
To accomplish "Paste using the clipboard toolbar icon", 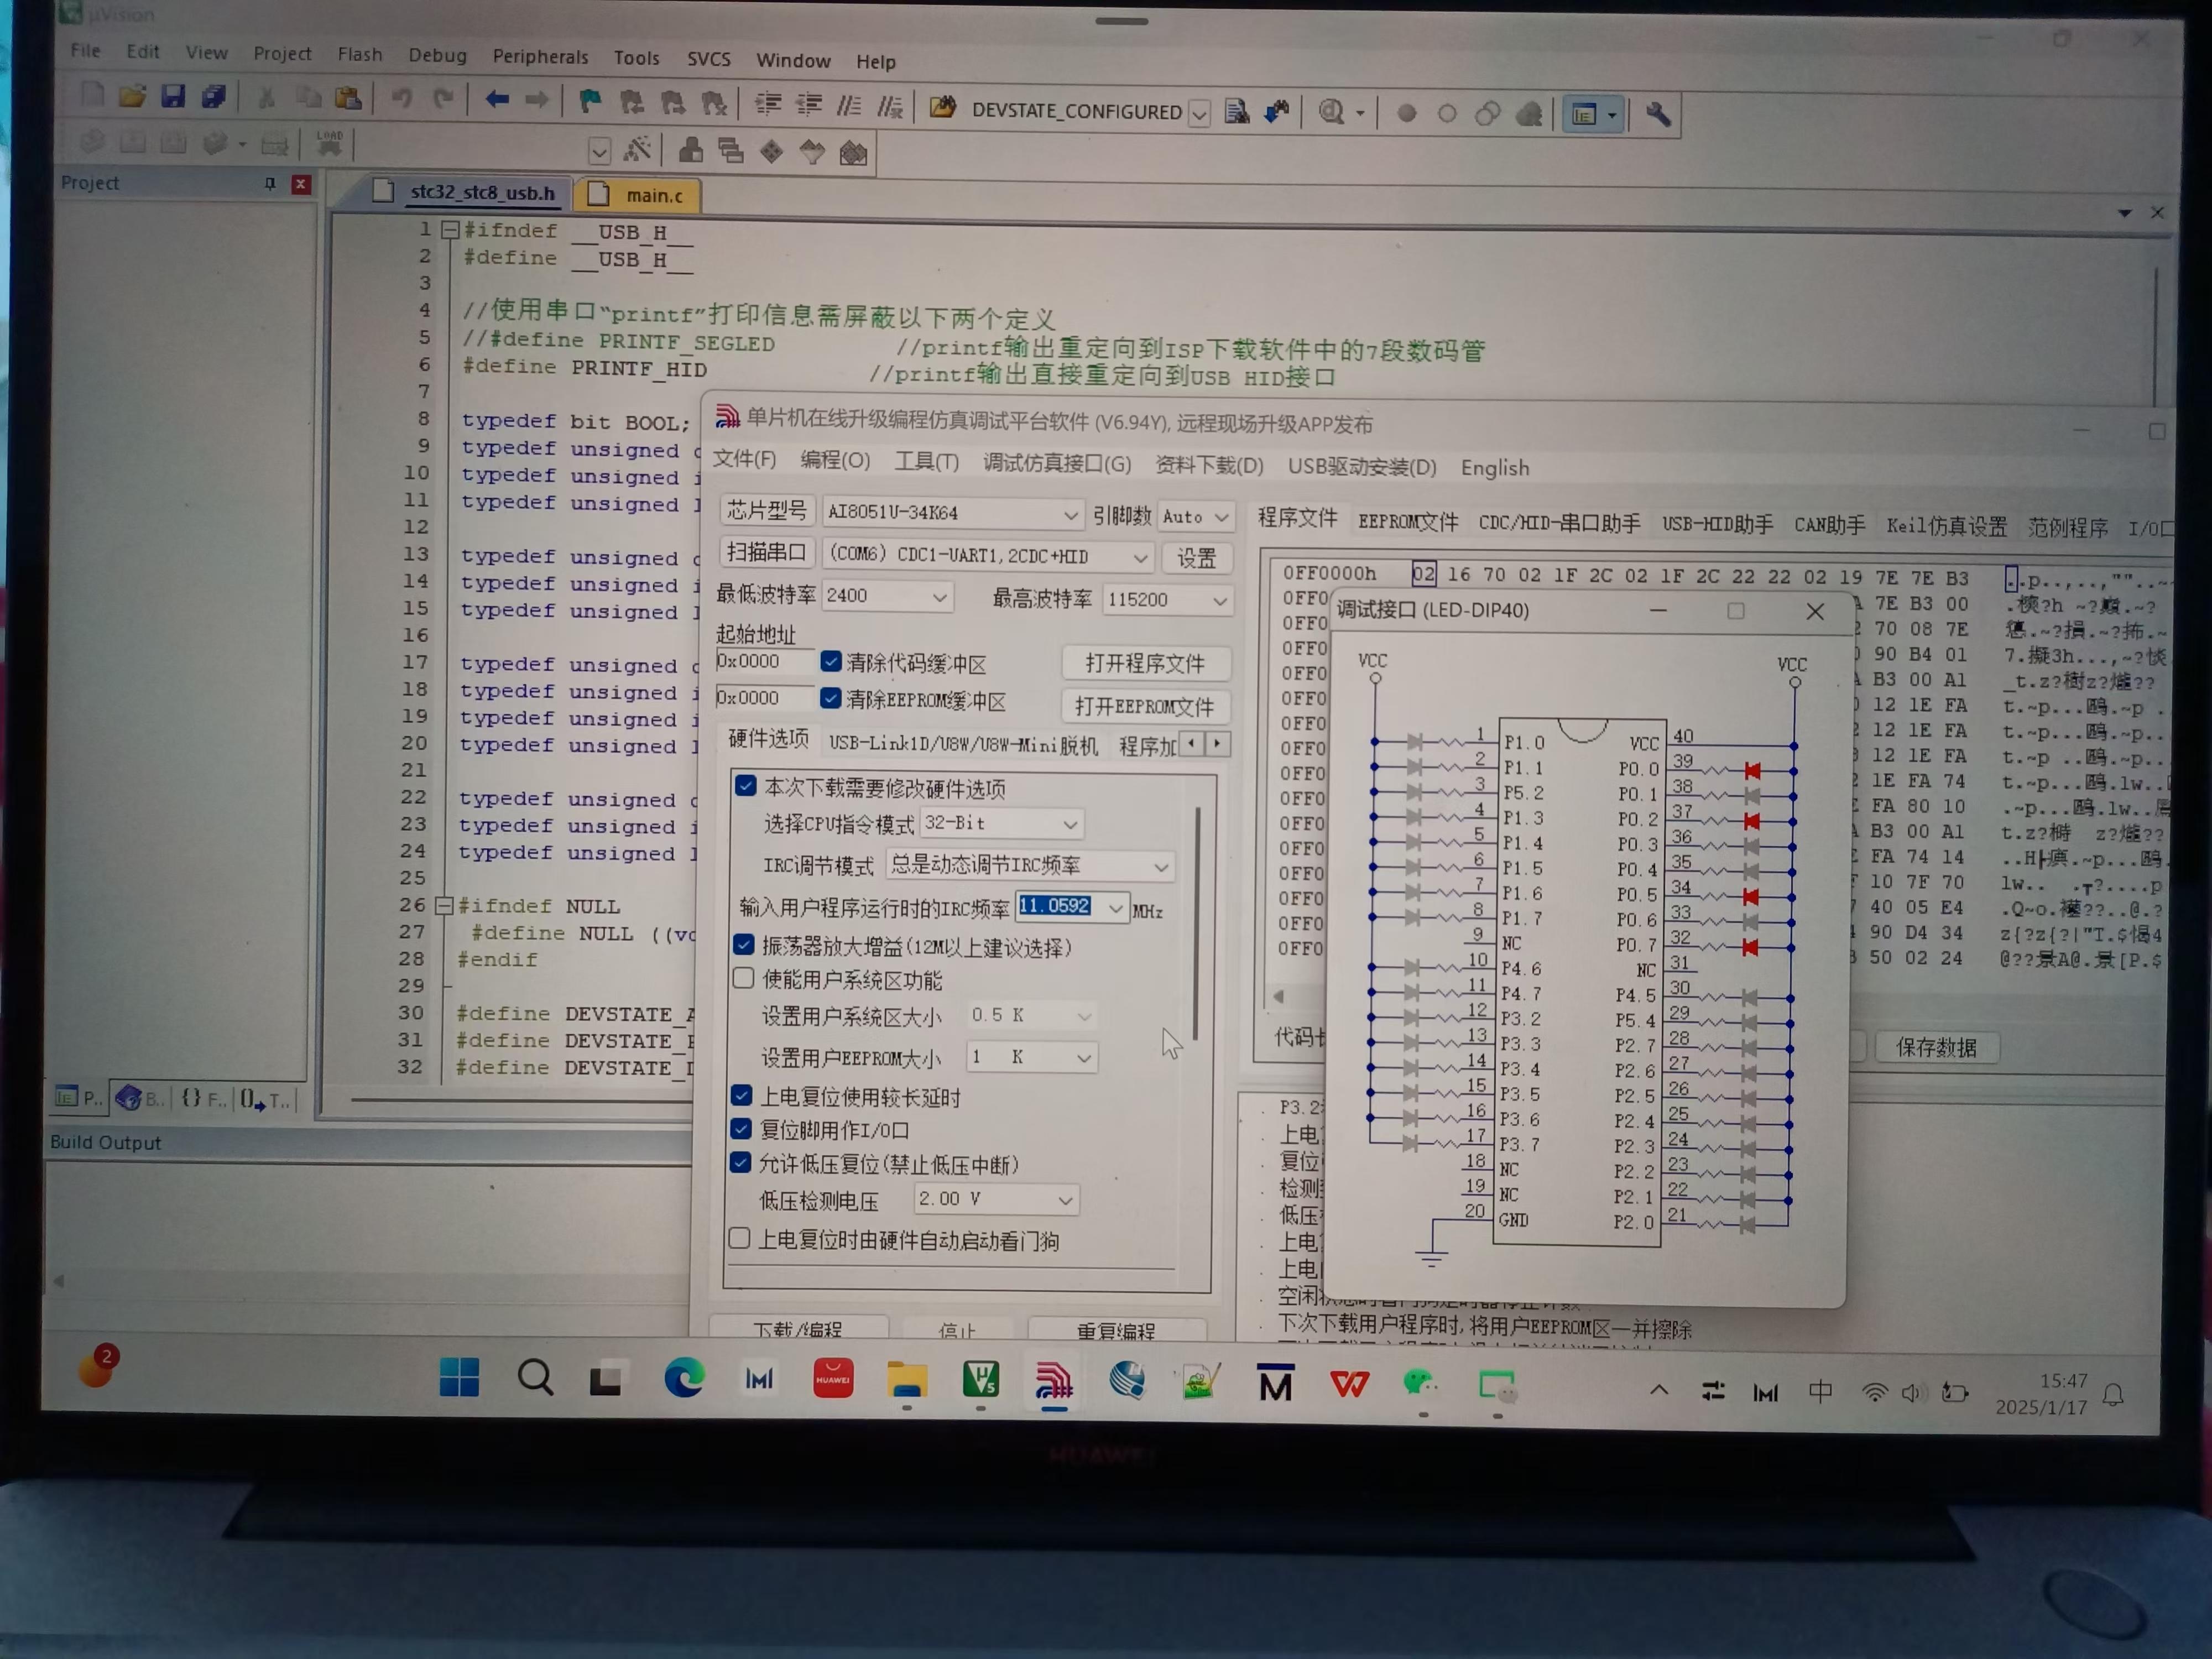I will (x=348, y=98).
